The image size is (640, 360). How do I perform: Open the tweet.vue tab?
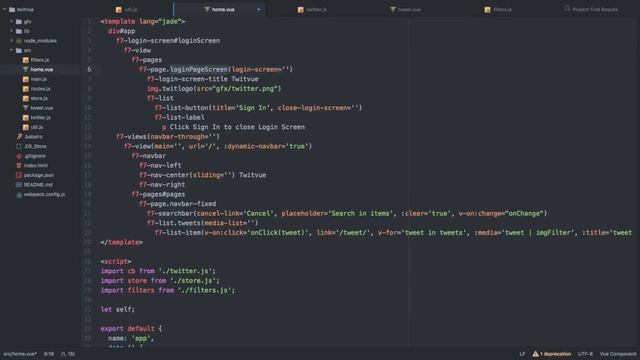tap(405, 9)
